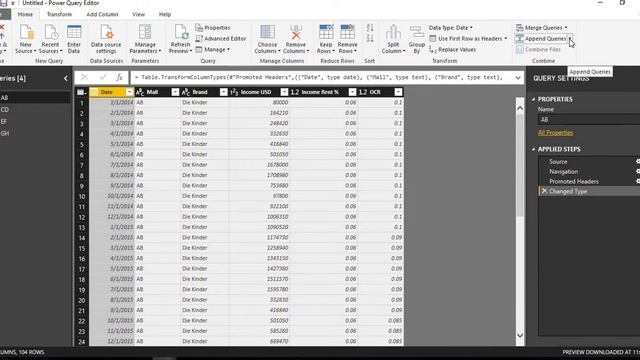Open query Properties

coord(213,28)
